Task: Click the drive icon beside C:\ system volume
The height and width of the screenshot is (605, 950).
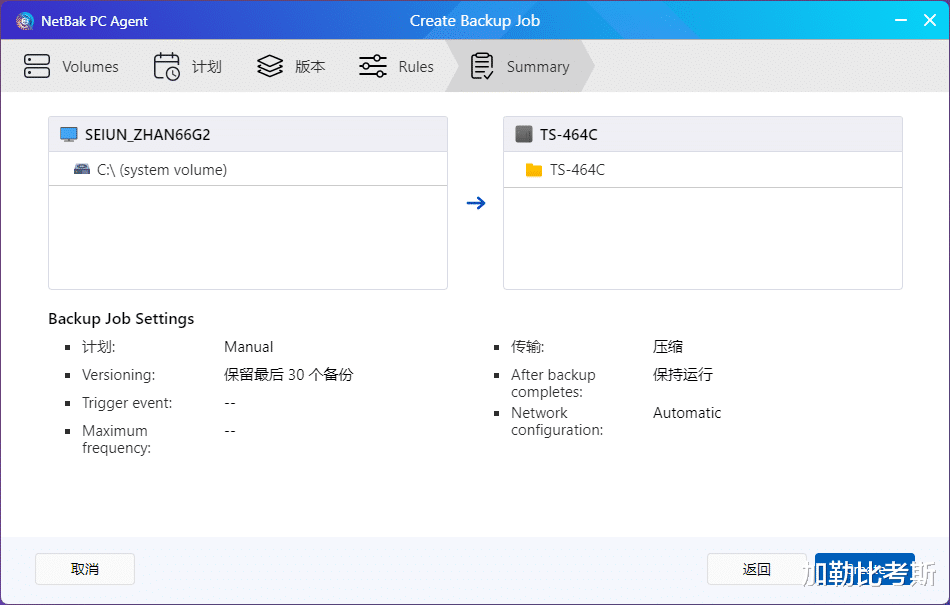Action: tap(82, 170)
